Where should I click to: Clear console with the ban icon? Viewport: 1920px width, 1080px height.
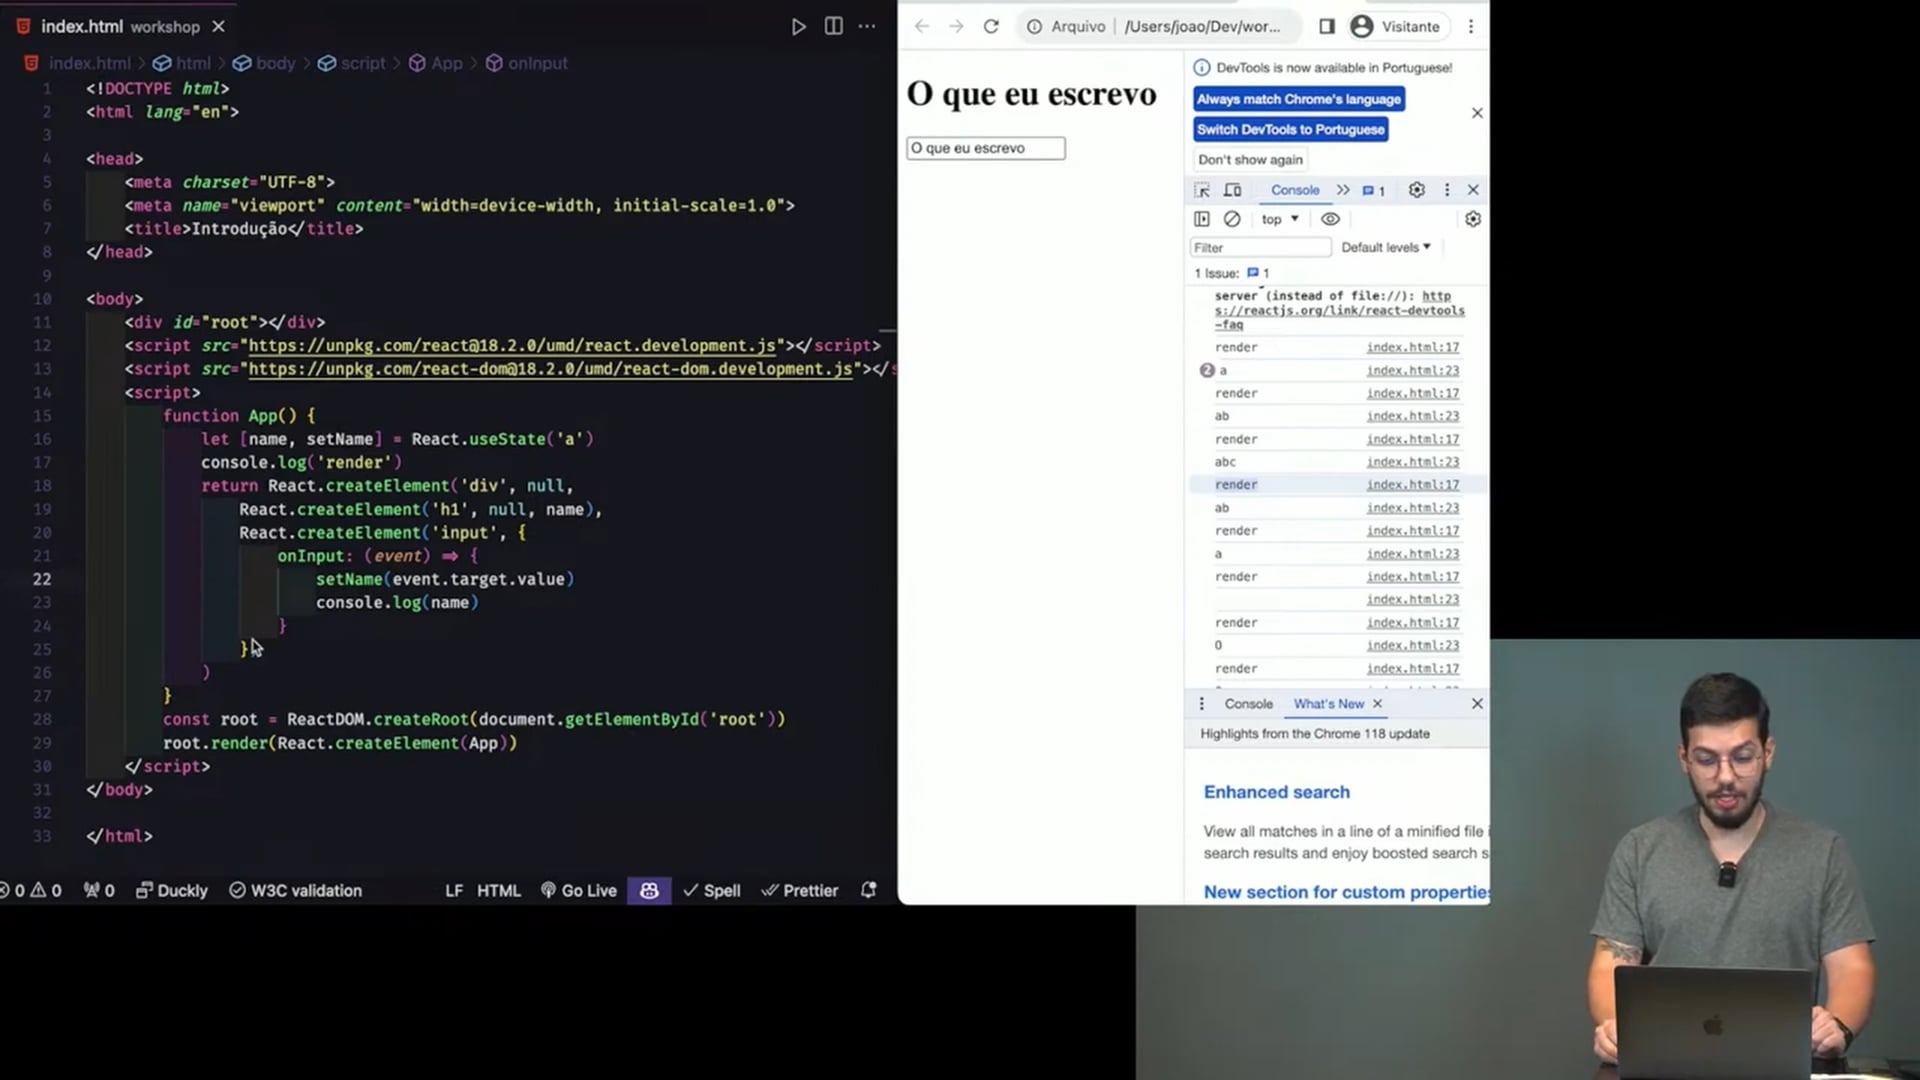click(1232, 219)
